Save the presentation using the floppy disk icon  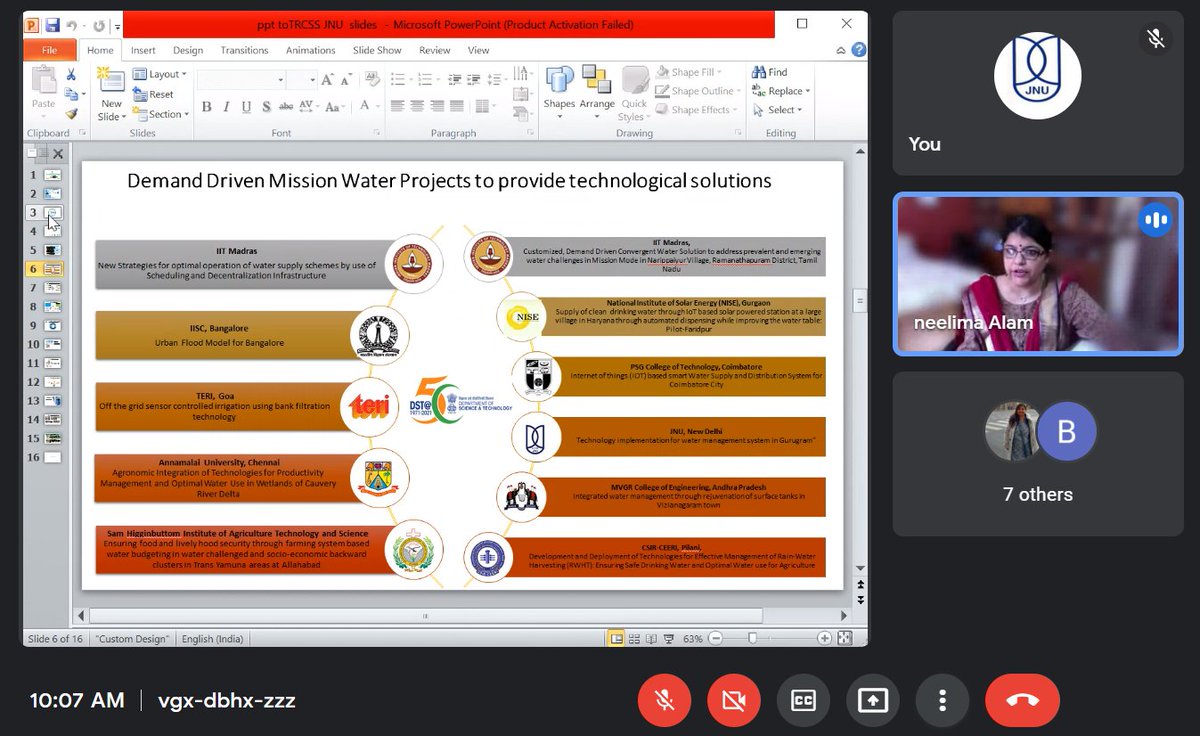52,25
